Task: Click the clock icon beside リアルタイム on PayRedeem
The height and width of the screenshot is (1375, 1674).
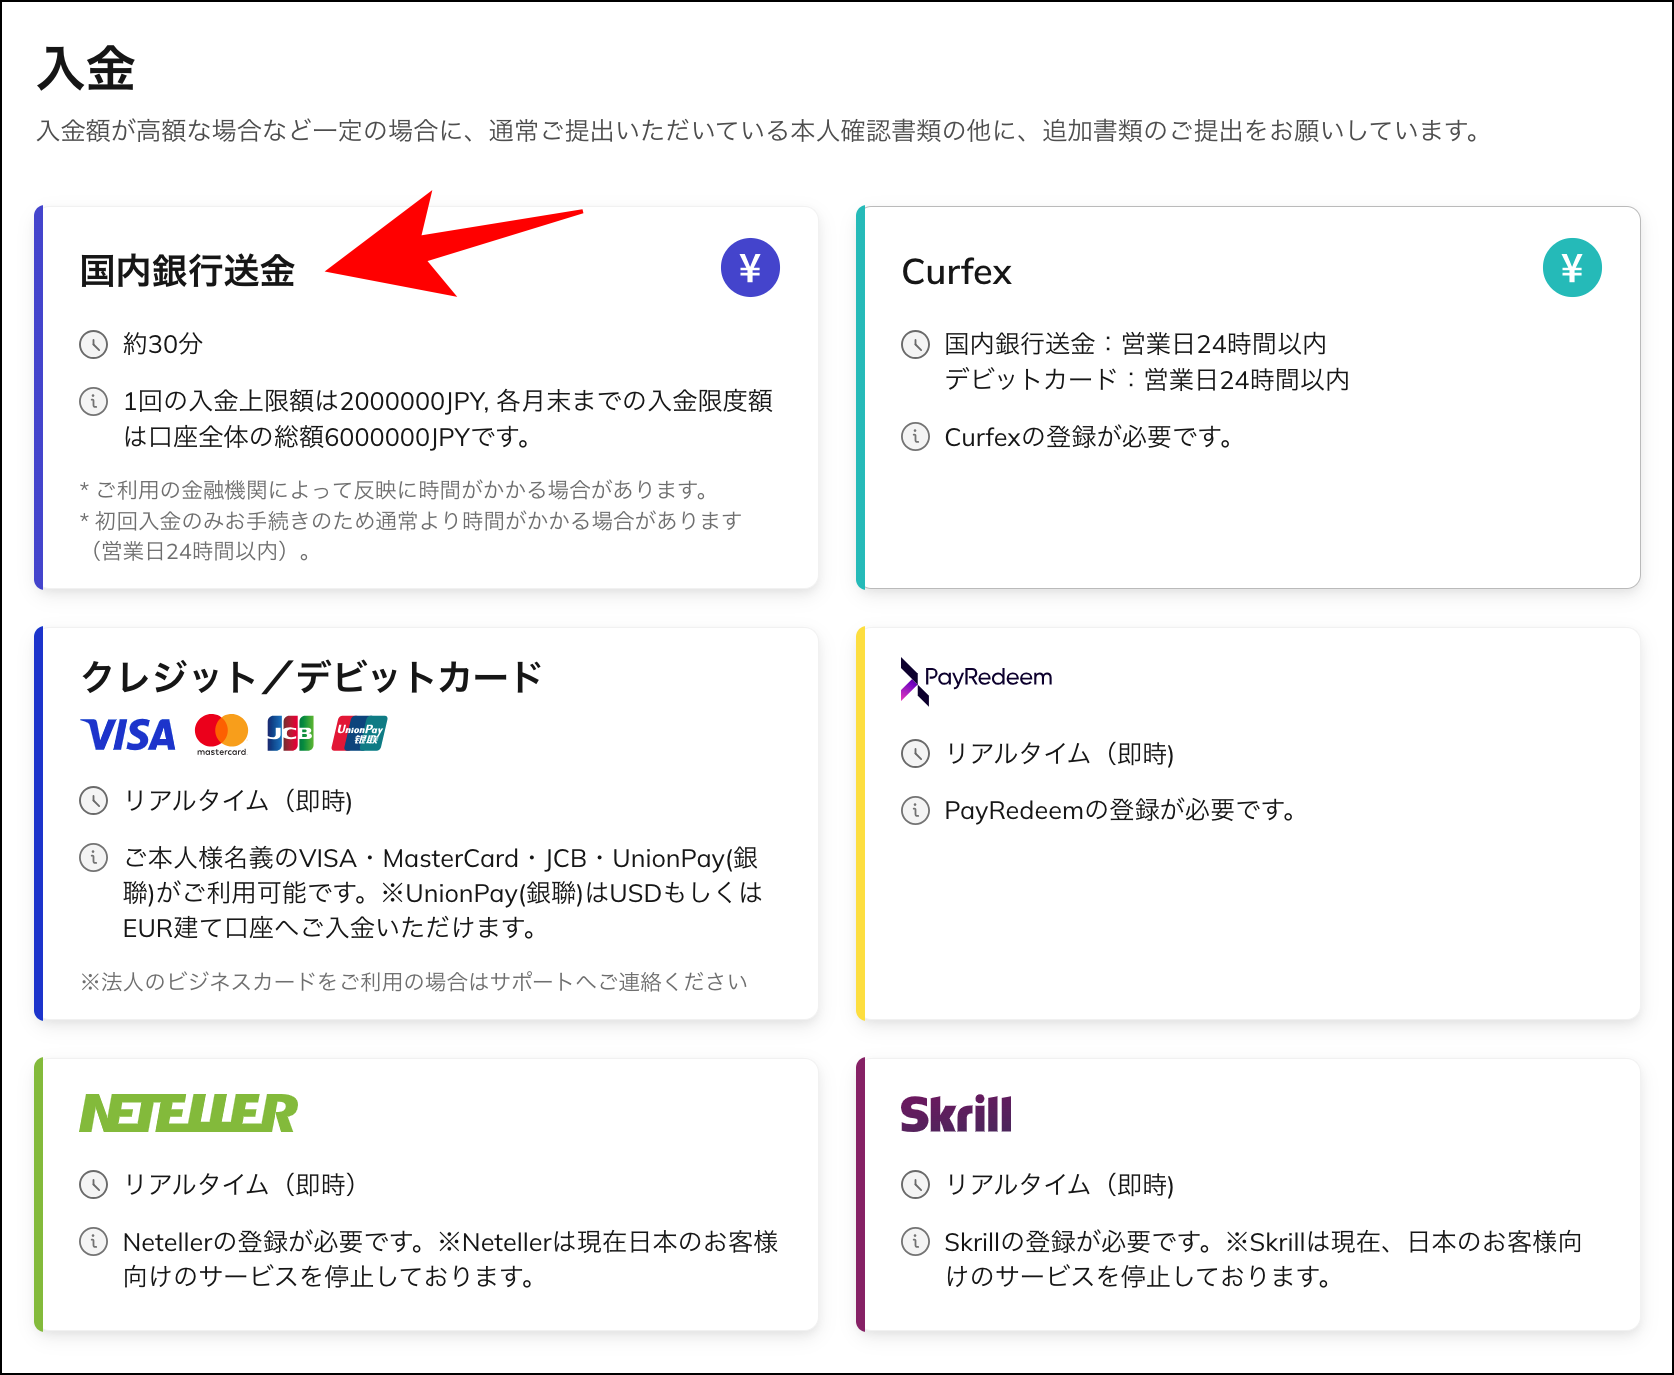Action: coord(915,755)
